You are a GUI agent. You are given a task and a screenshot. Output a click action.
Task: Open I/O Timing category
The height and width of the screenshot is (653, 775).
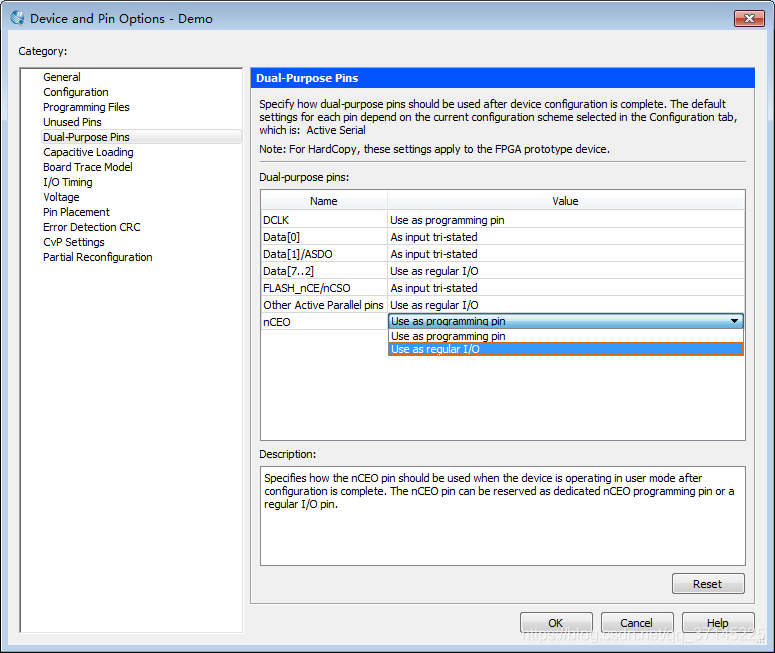[x=68, y=182]
